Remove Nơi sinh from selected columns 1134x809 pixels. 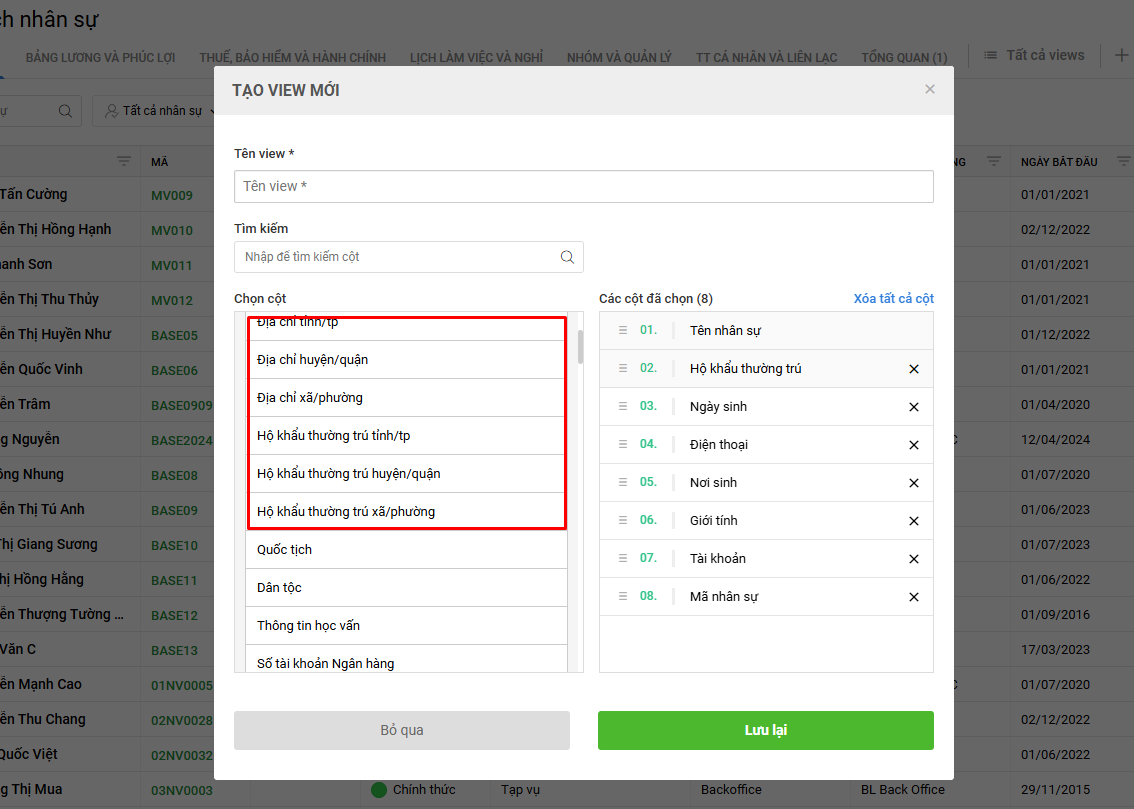[x=913, y=483]
